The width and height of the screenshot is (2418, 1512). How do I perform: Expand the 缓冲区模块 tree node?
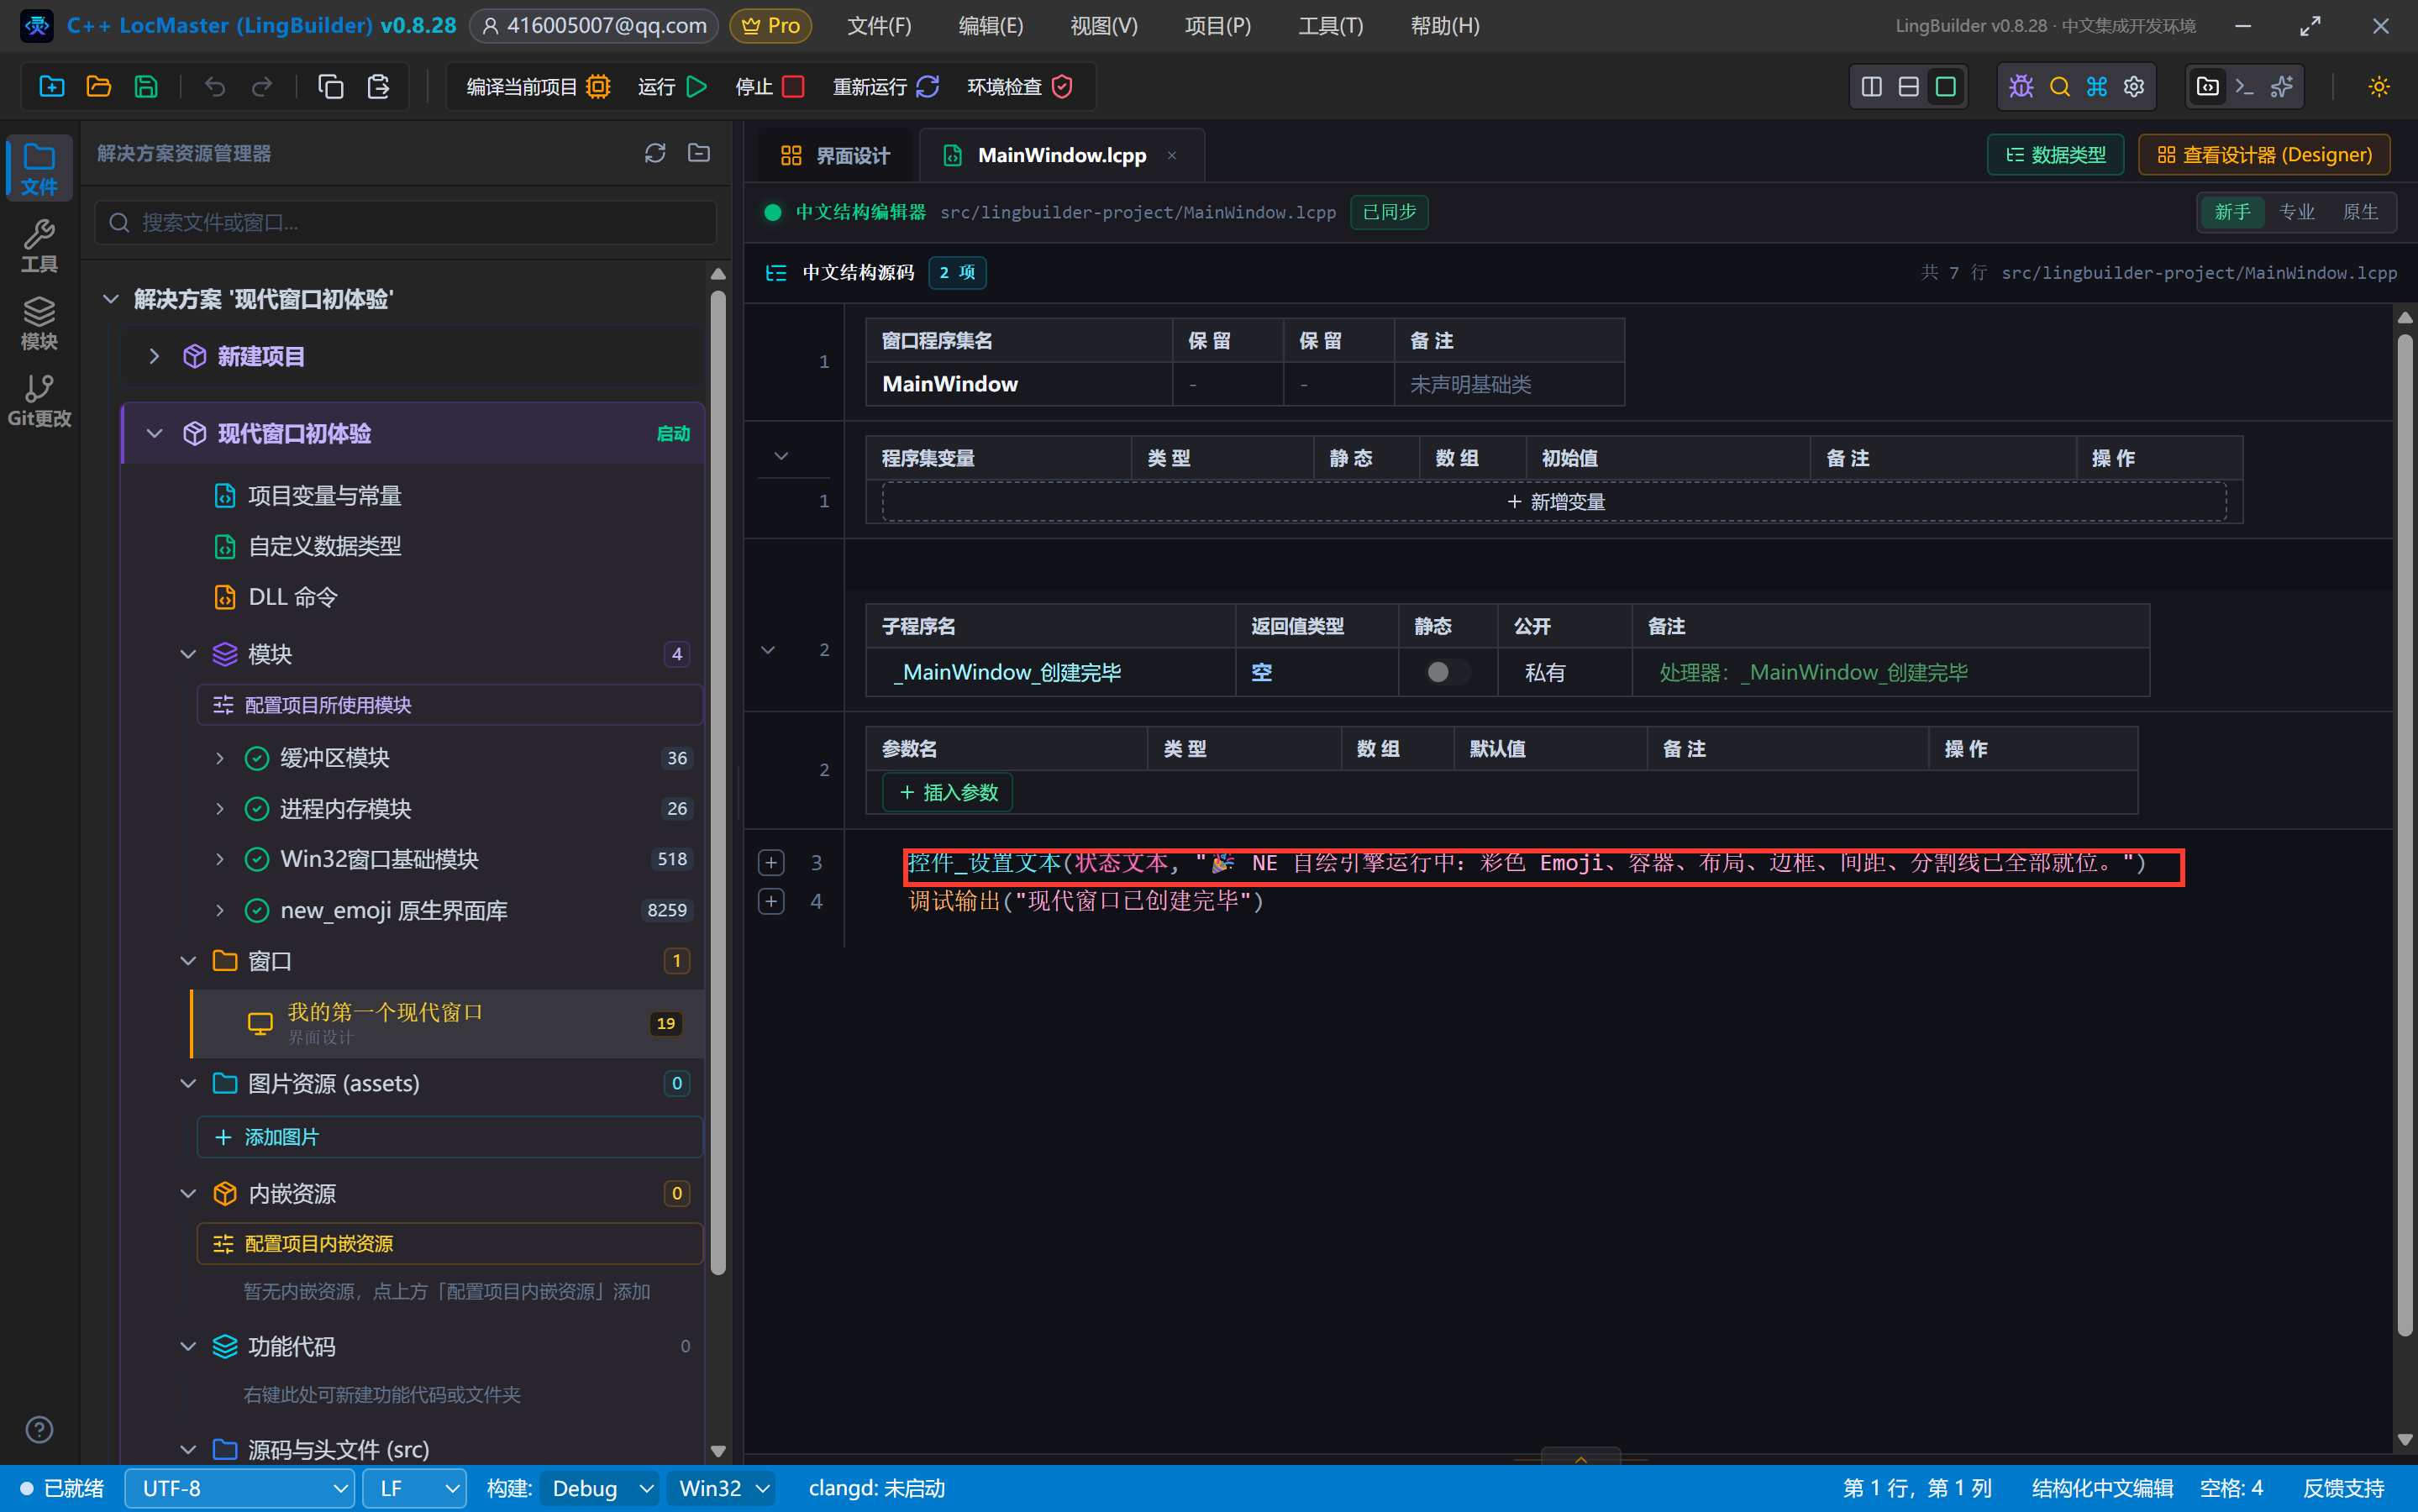point(220,758)
